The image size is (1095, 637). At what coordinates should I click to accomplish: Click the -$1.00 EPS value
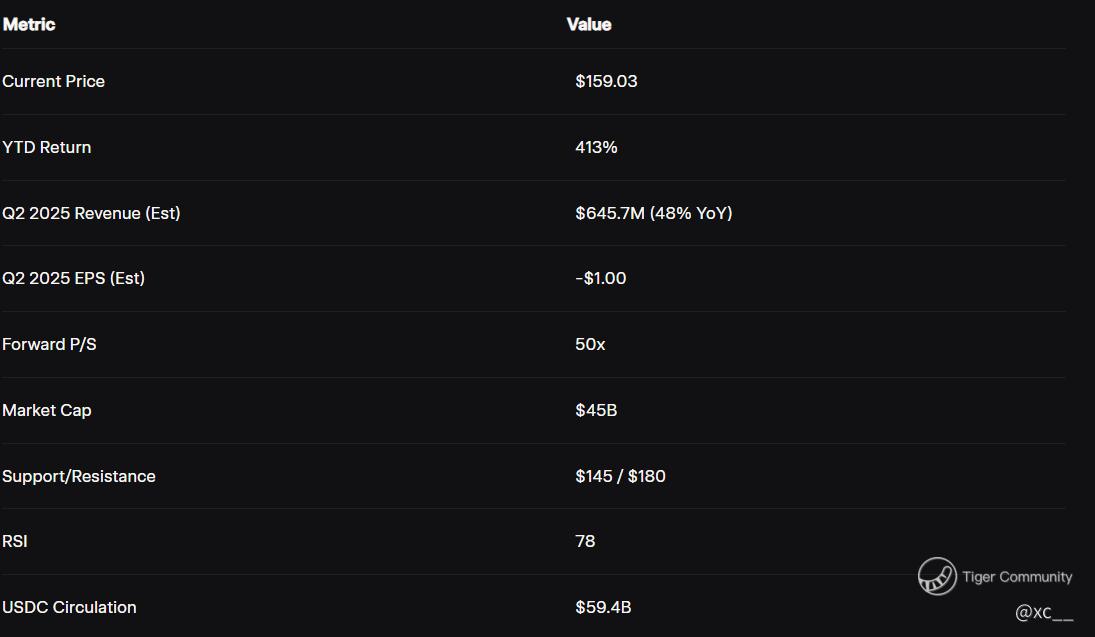click(601, 278)
